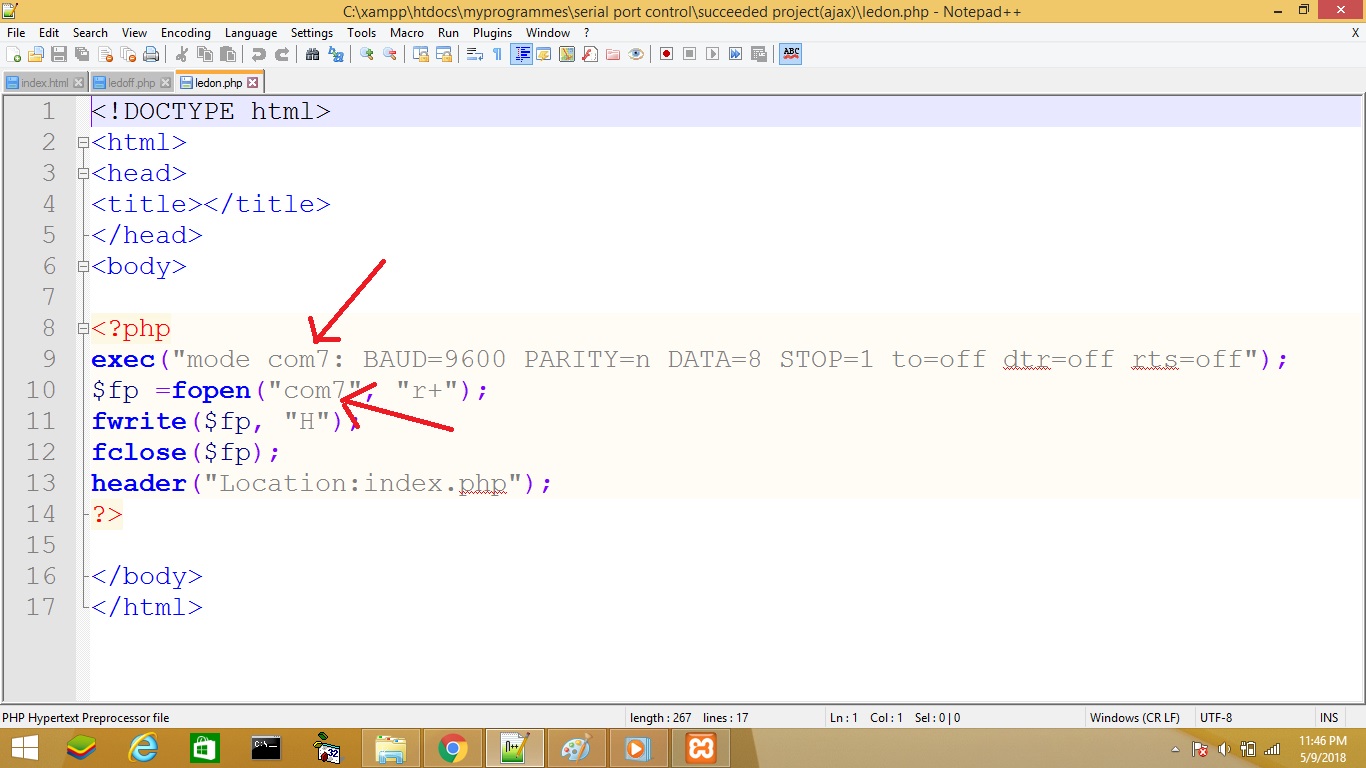1366x768 pixels.
Task: Toggle synchronize vertical scrolling
Action: (422, 54)
